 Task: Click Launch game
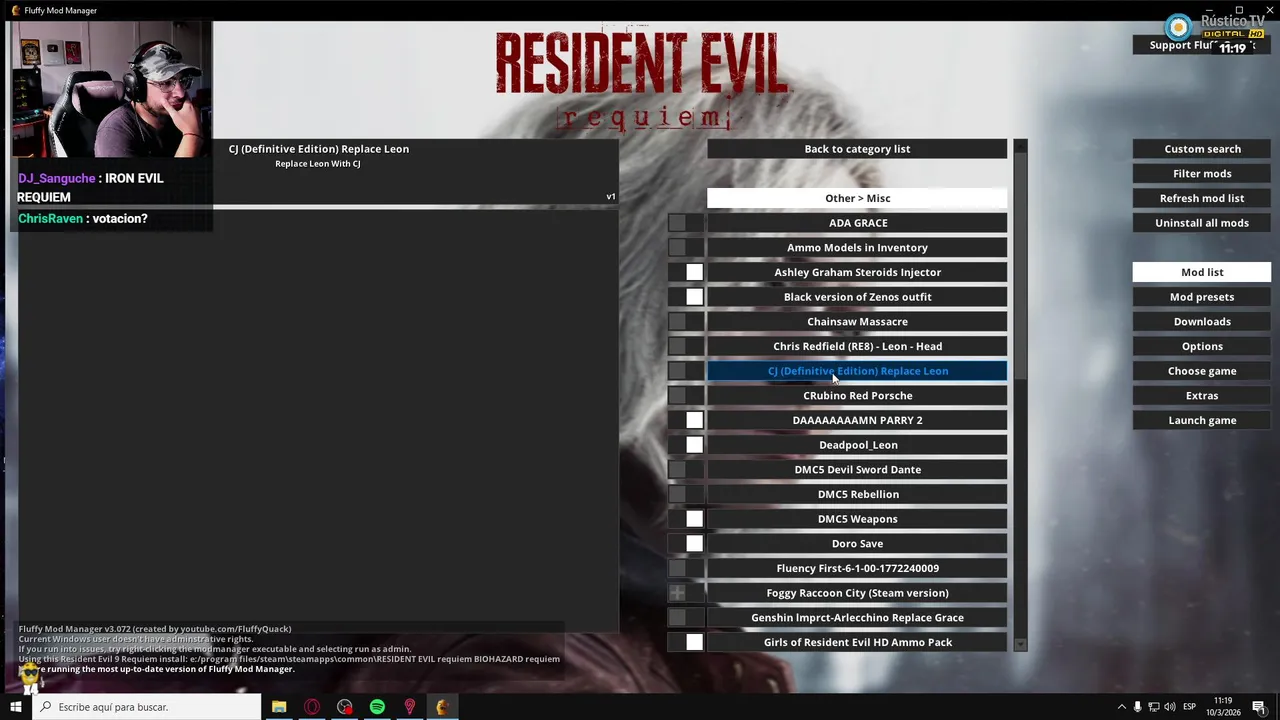click(x=1202, y=420)
